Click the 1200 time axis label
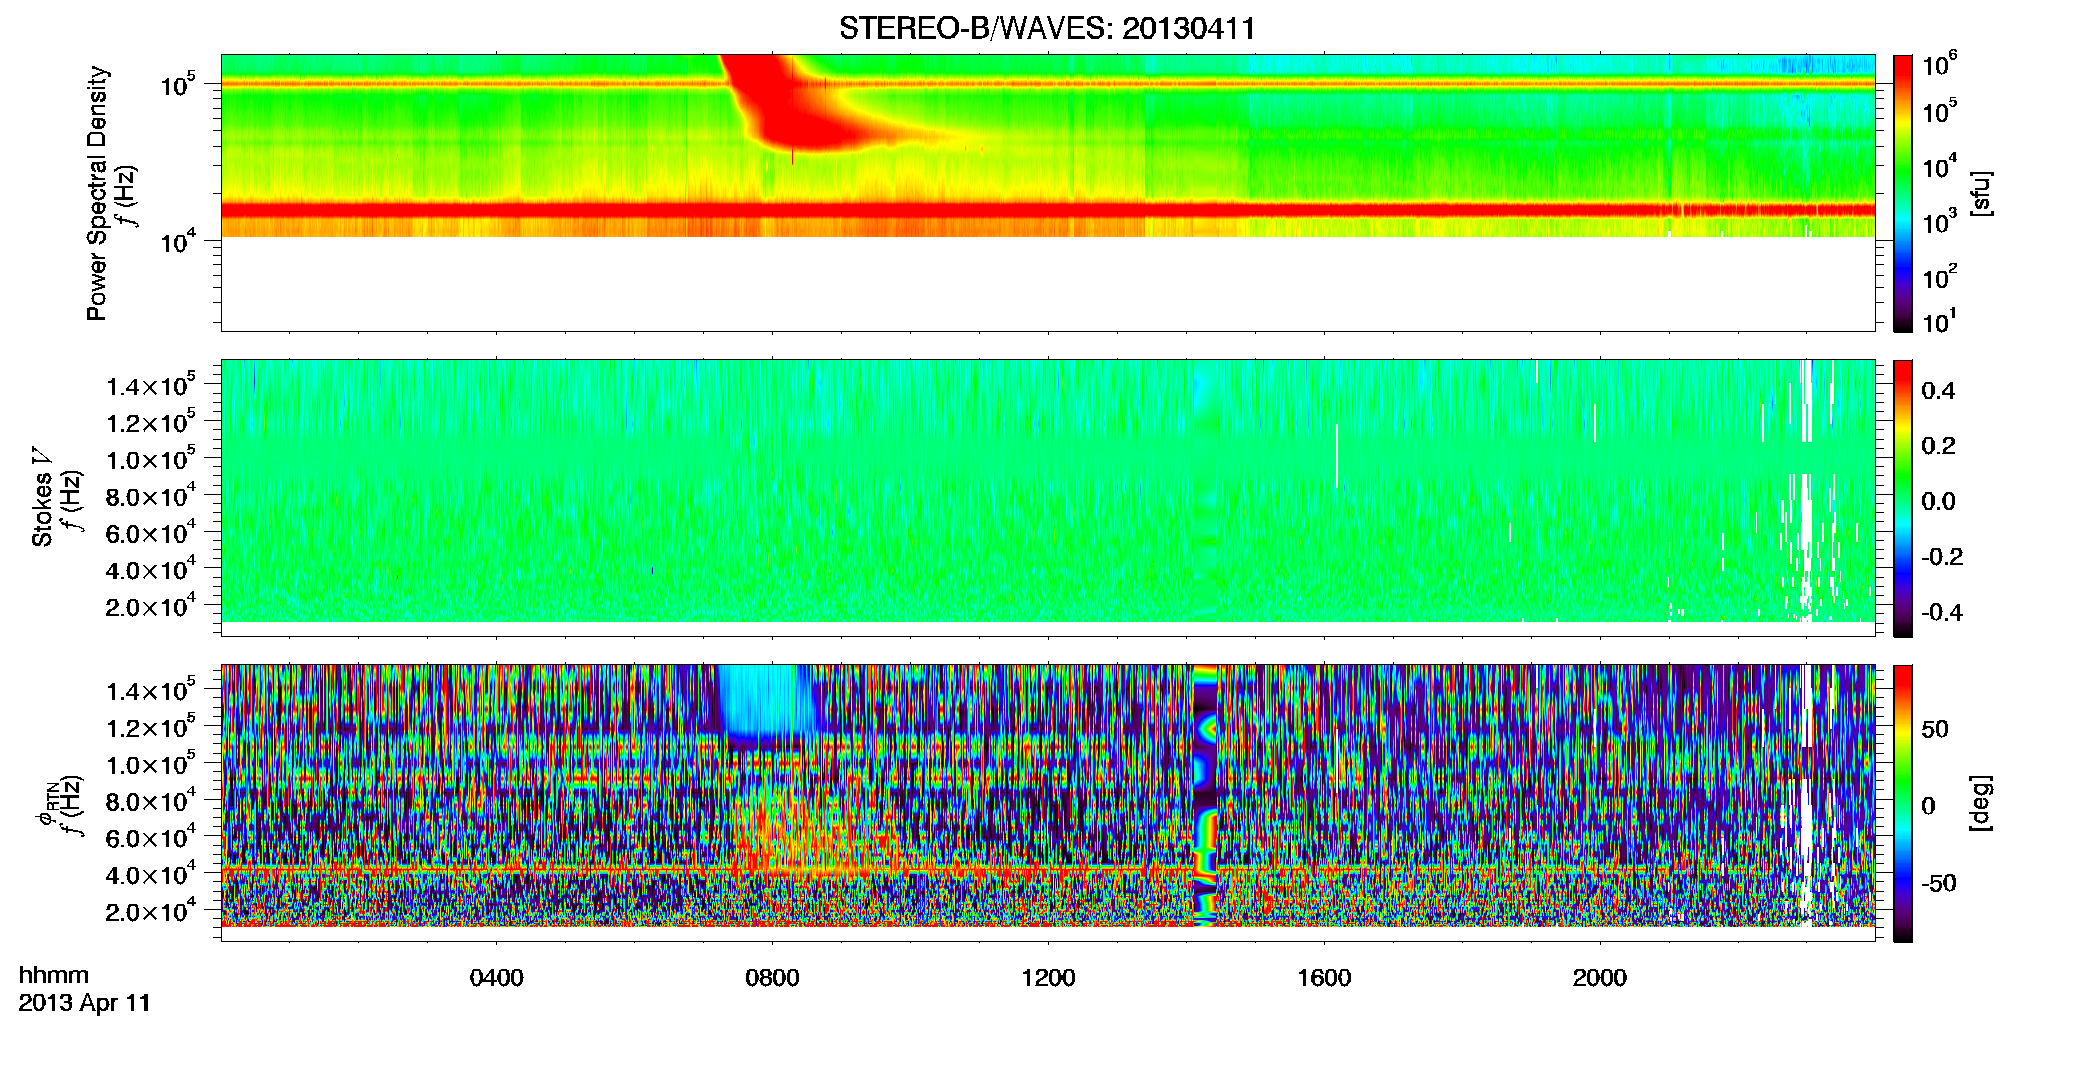 (1048, 978)
